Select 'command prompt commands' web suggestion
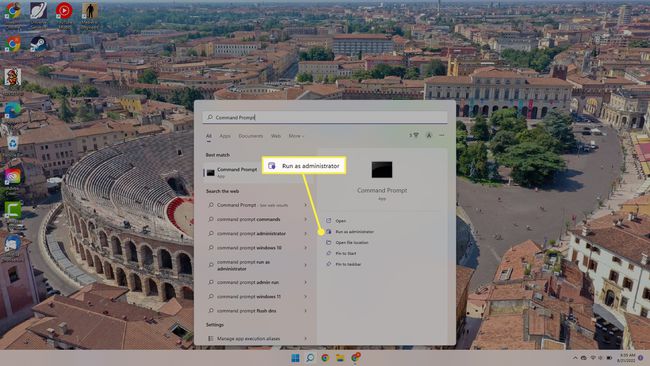The width and height of the screenshot is (650, 366). point(257,219)
